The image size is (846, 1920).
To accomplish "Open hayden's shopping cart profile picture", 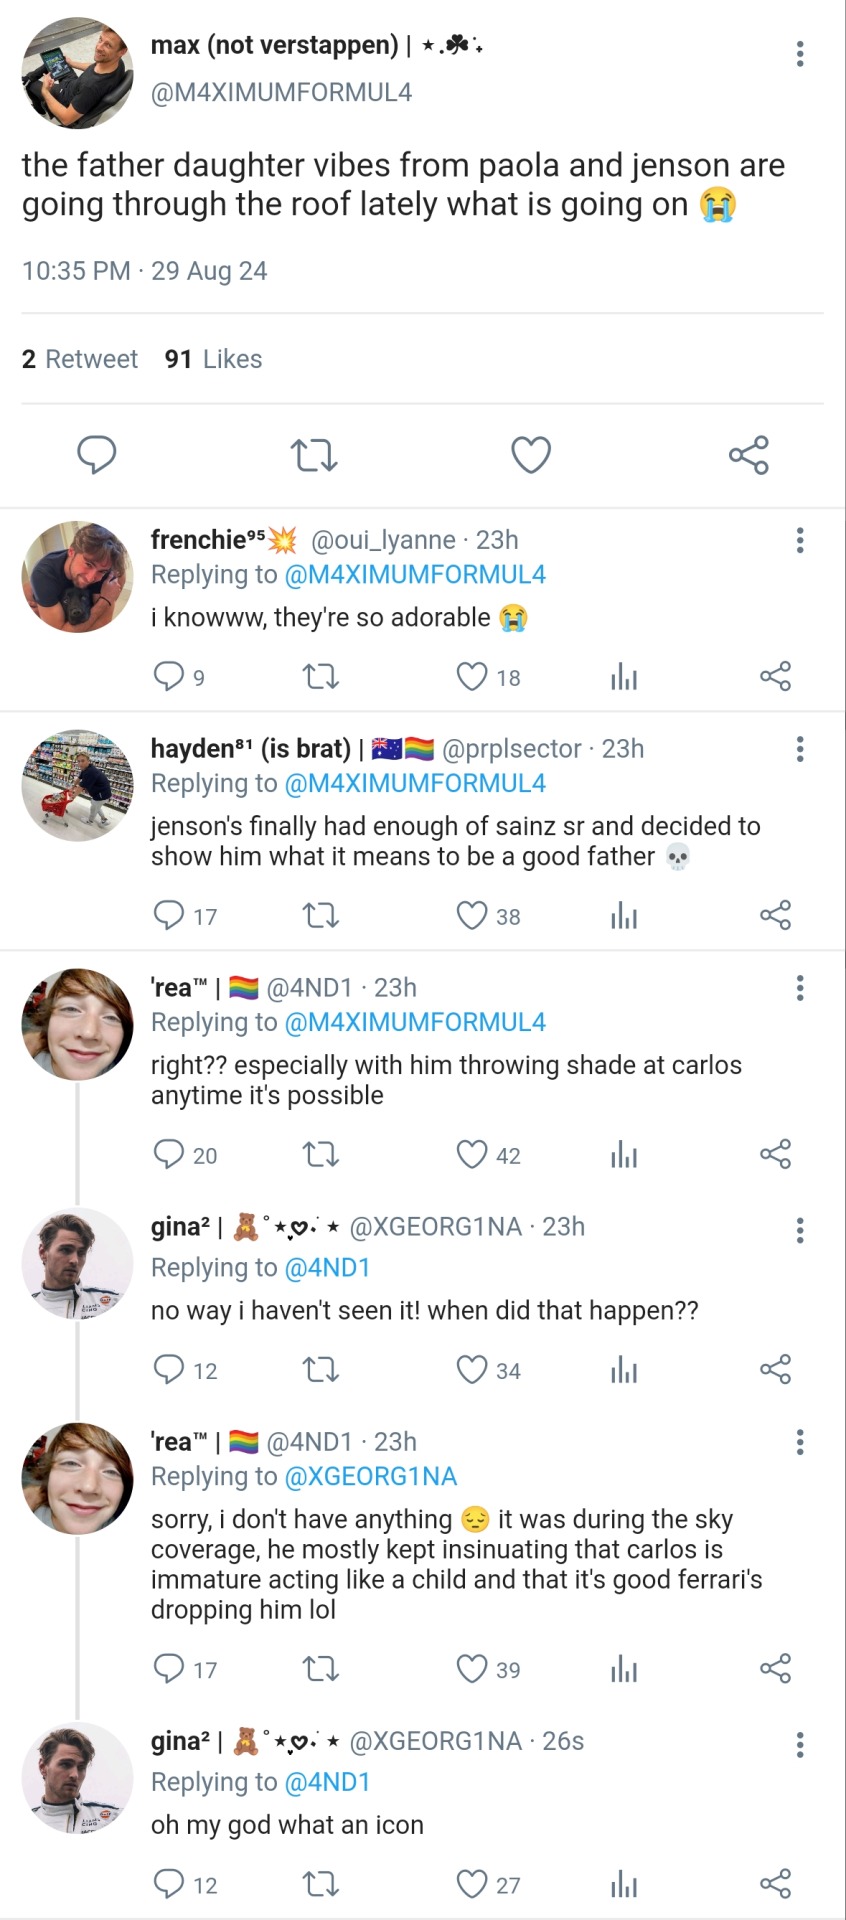I will point(77,785).
